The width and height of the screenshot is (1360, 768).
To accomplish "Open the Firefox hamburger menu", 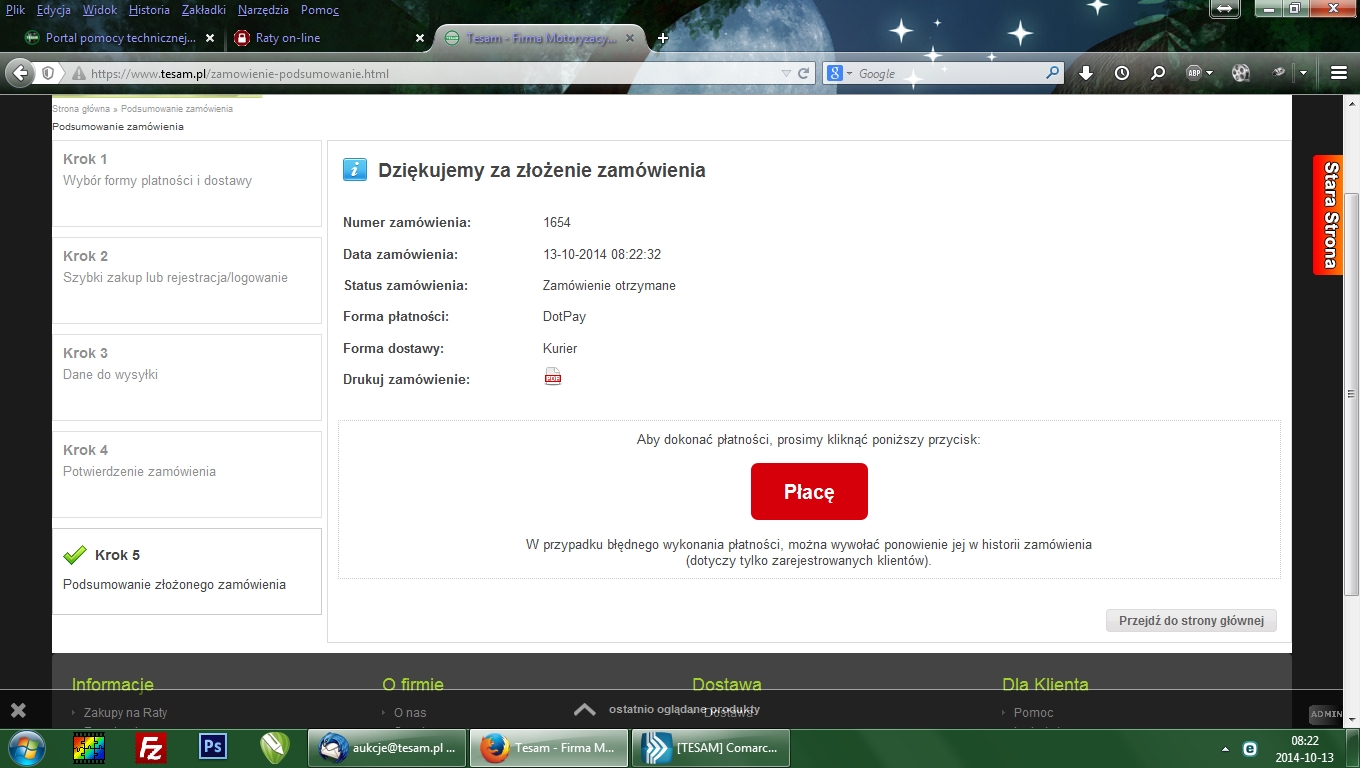I will pyautogui.click(x=1339, y=73).
